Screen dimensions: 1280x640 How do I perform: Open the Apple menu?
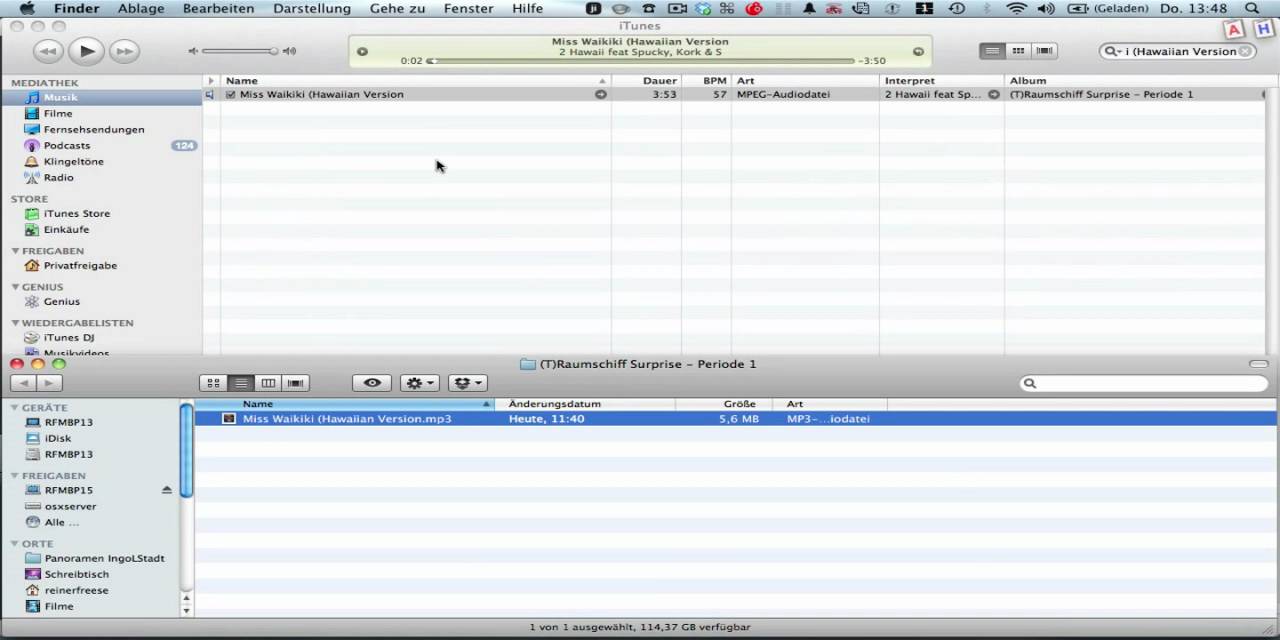tap(27, 8)
